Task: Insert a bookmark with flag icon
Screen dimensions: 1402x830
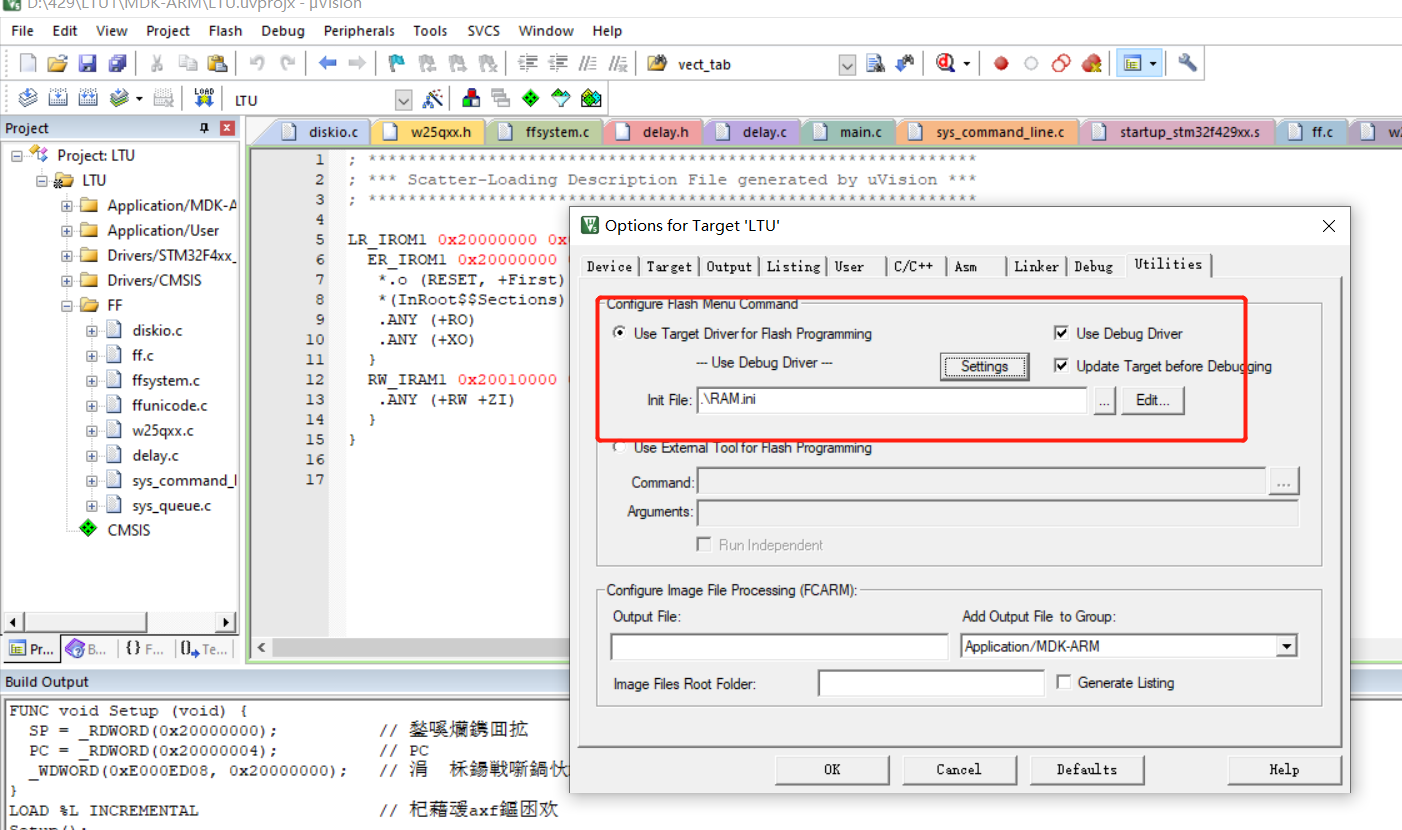Action: point(397,64)
